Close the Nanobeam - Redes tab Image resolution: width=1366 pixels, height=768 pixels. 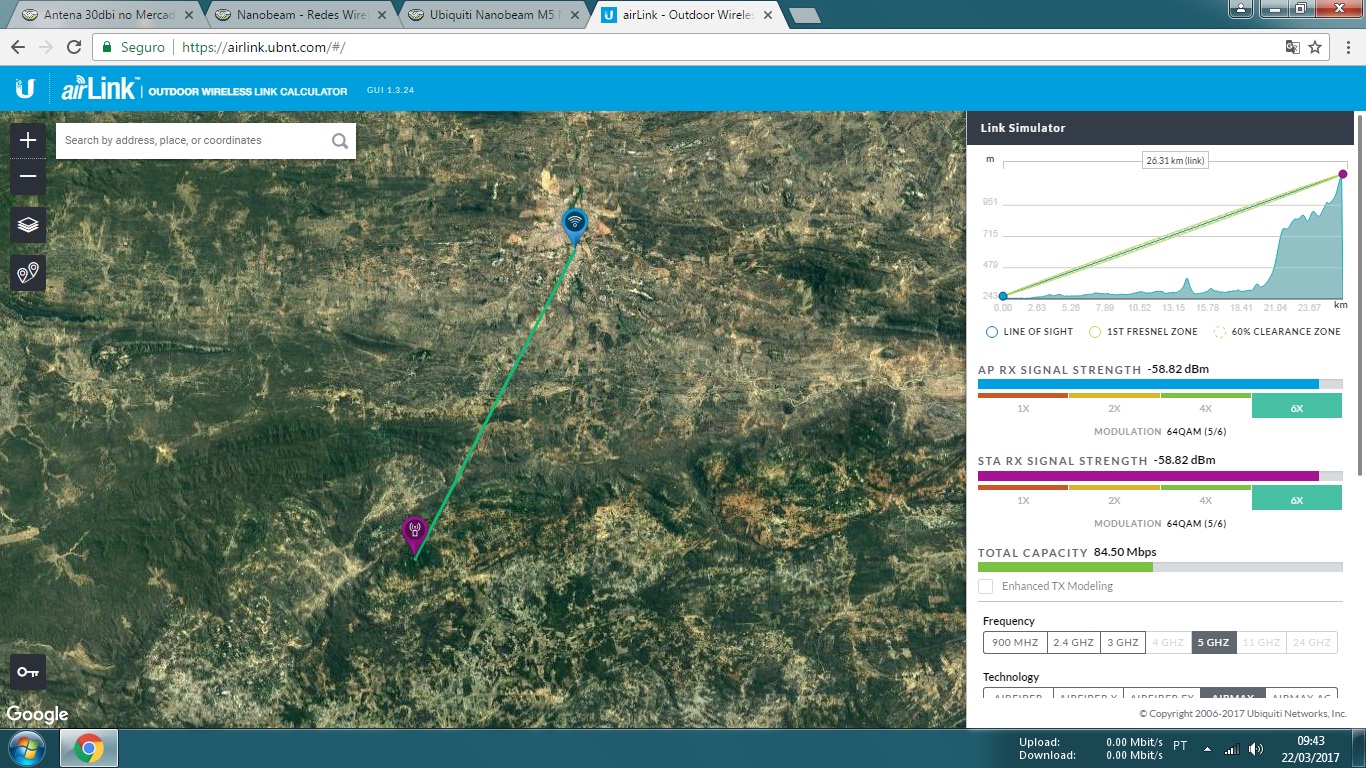click(x=383, y=15)
